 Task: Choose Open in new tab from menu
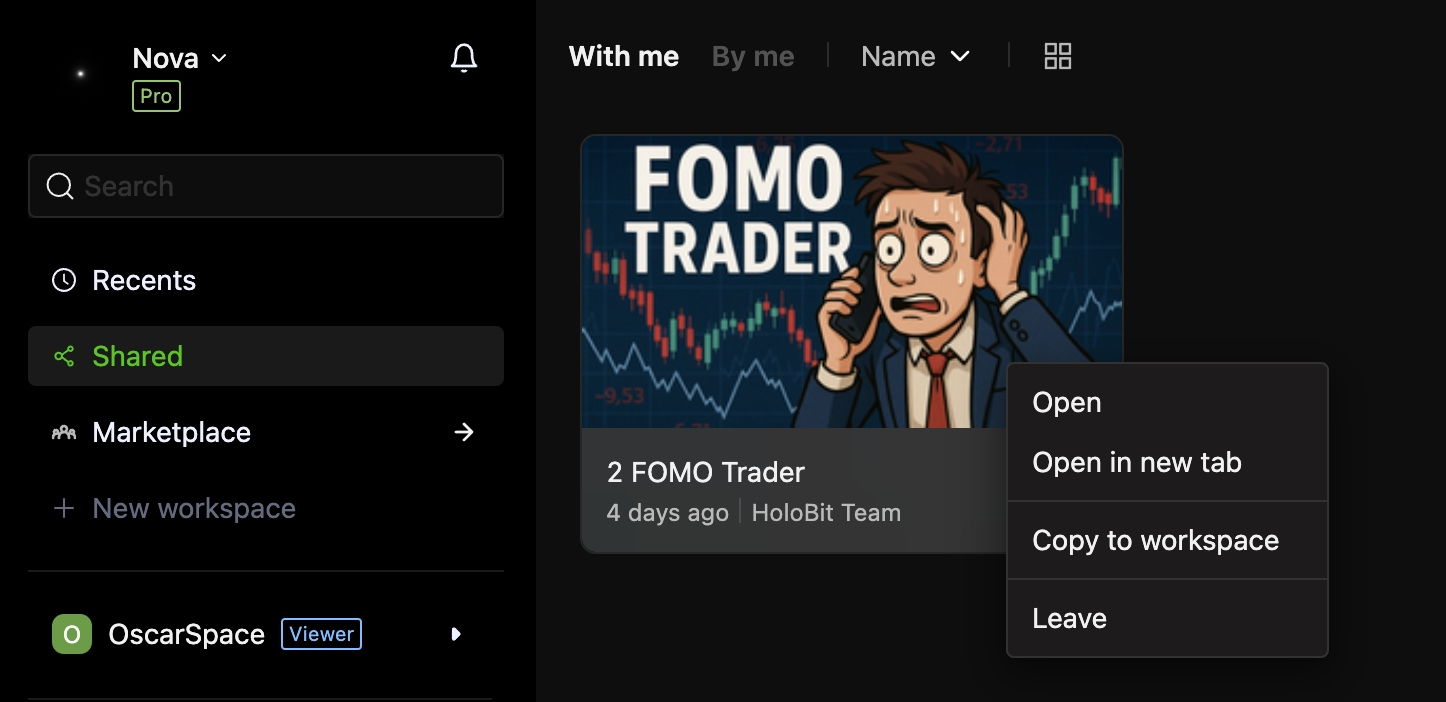[x=1137, y=462]
